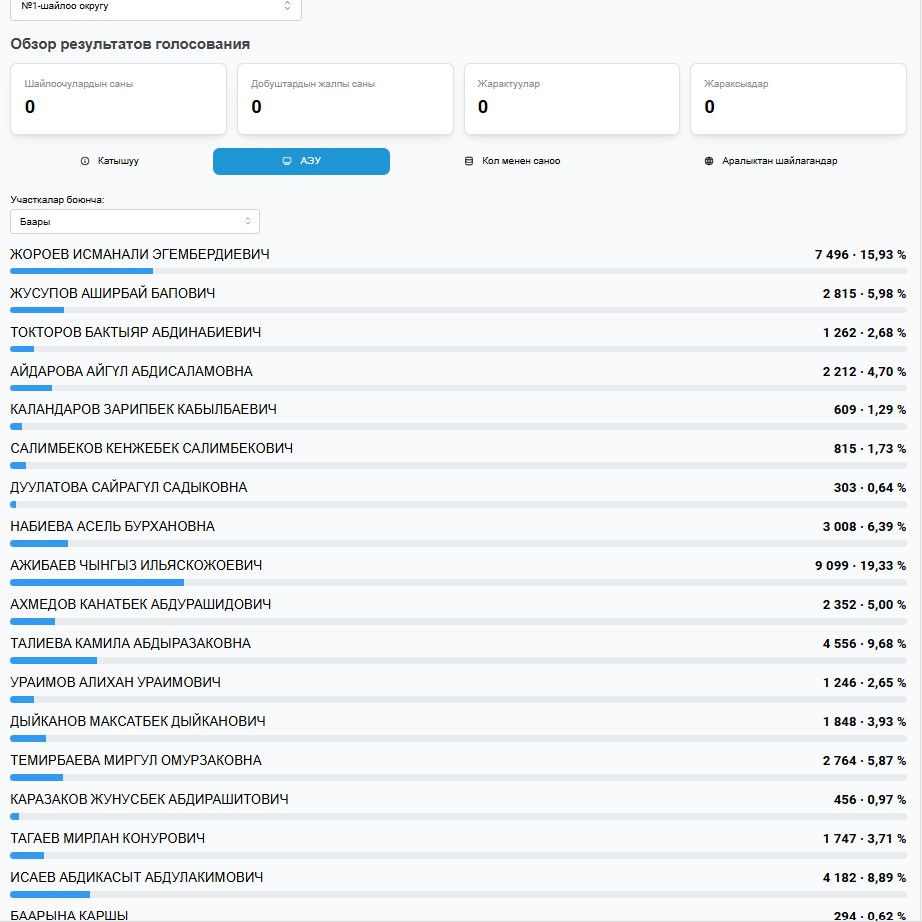Click the monitor icon on the АЭУ tab

click(287, 161)
